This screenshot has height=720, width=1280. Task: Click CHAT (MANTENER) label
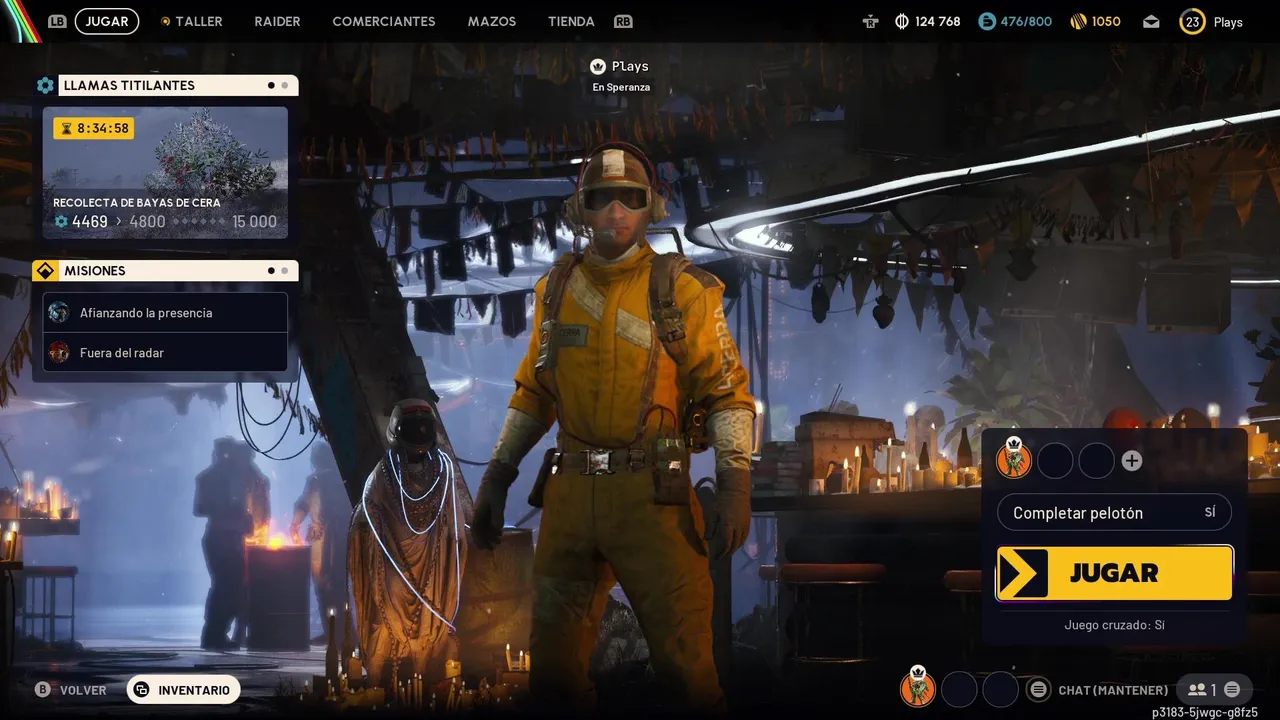tap(1113, 690)
